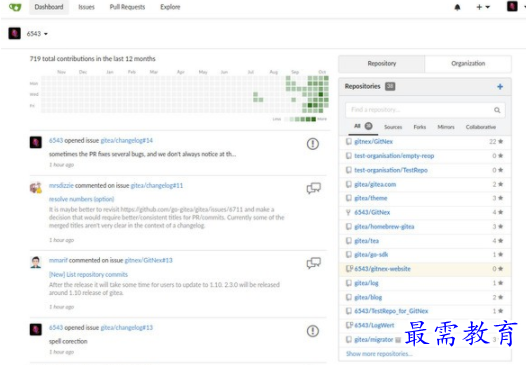
Task: Click mmarif's avatar in activity feed
Action: tap(36, 262)
